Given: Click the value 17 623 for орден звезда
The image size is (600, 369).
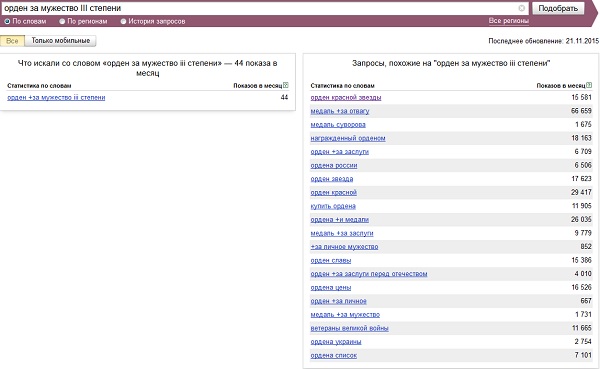Looking at the screenshot, I should point(581,179).
